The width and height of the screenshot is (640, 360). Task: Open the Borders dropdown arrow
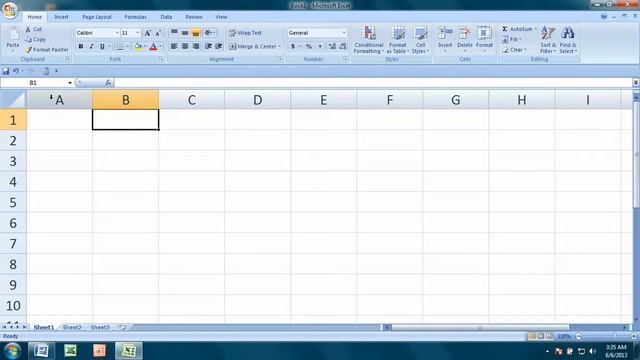[127, 47]
